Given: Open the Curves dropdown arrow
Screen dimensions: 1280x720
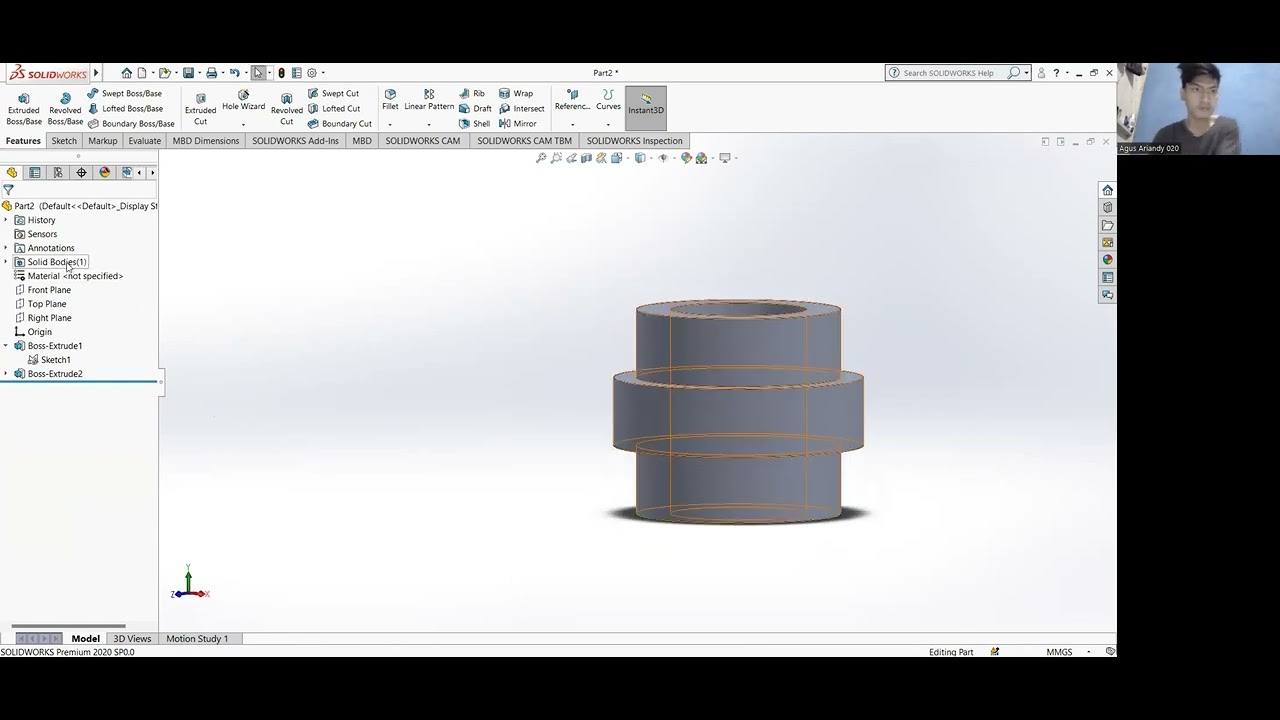Looking at the screenshot, I should (608, 125).
